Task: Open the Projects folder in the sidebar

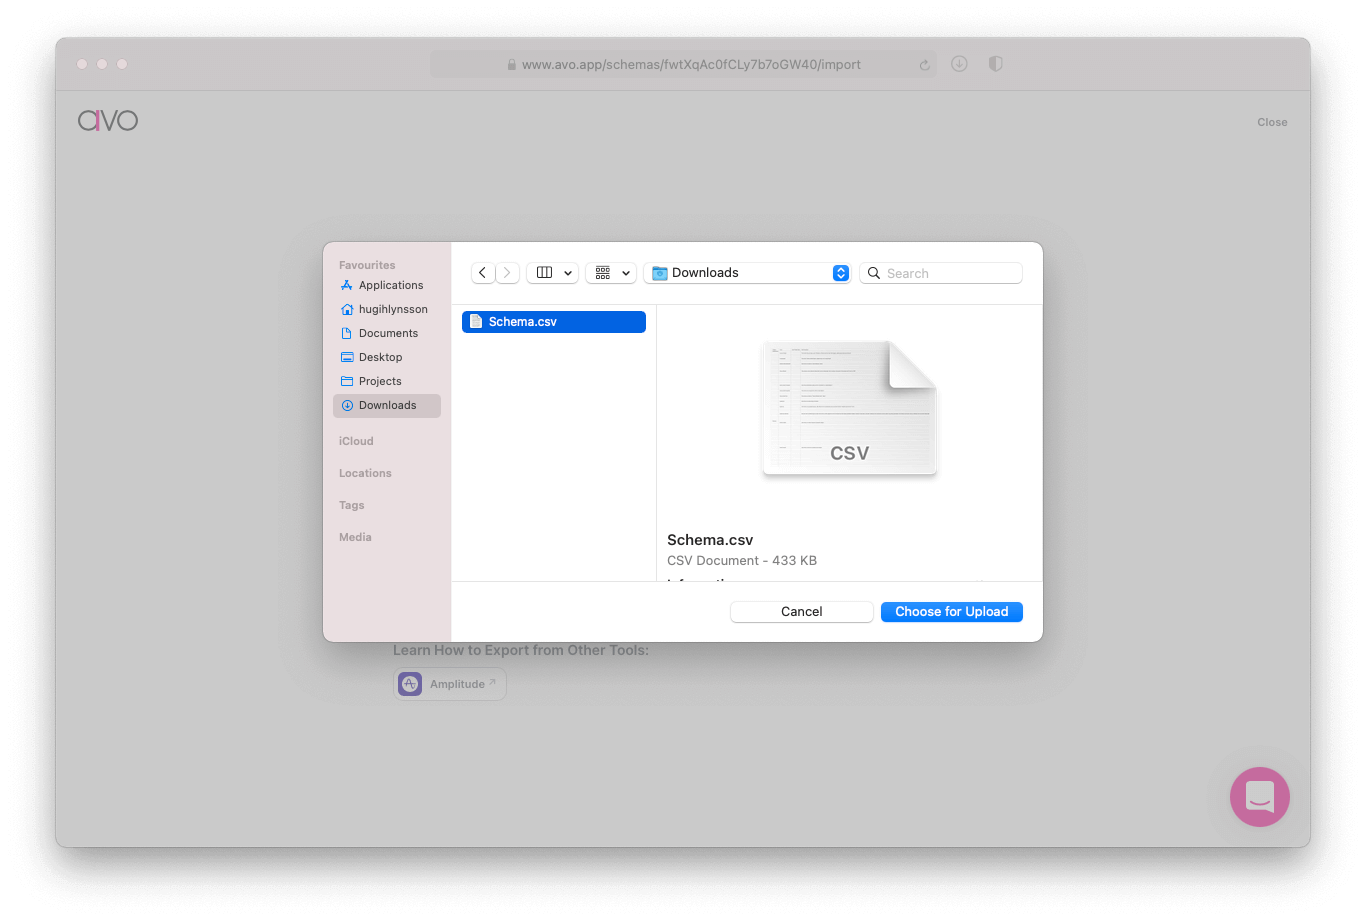Action: pos(380,381)
